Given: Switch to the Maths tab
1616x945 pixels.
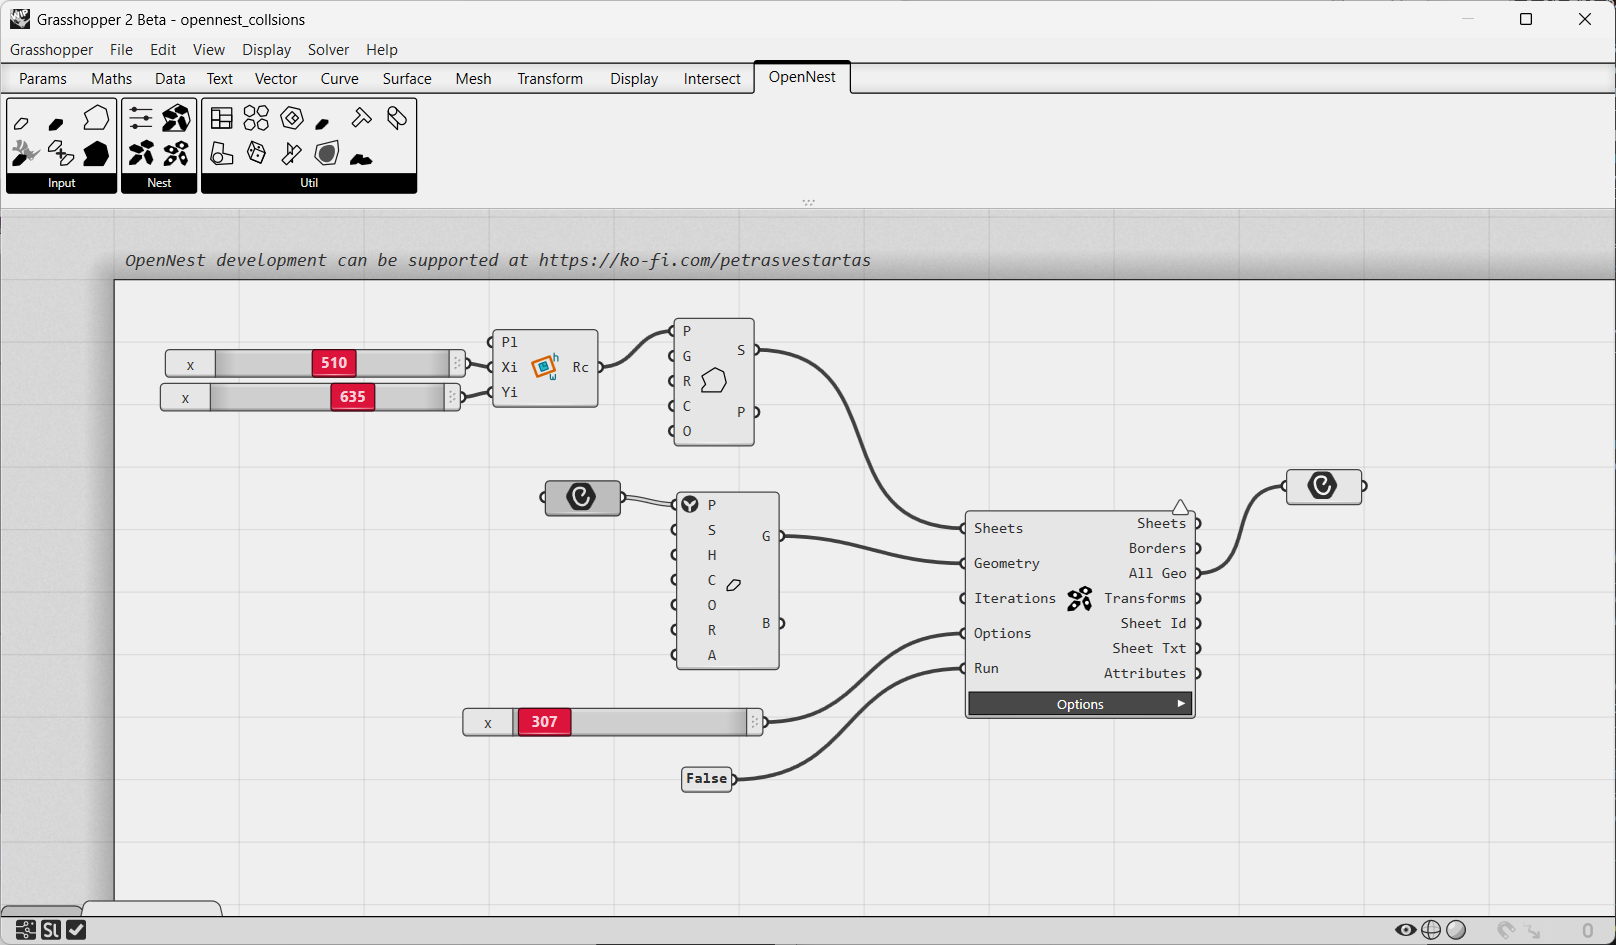Looking at the screenshot, I should tap(111, 79).
